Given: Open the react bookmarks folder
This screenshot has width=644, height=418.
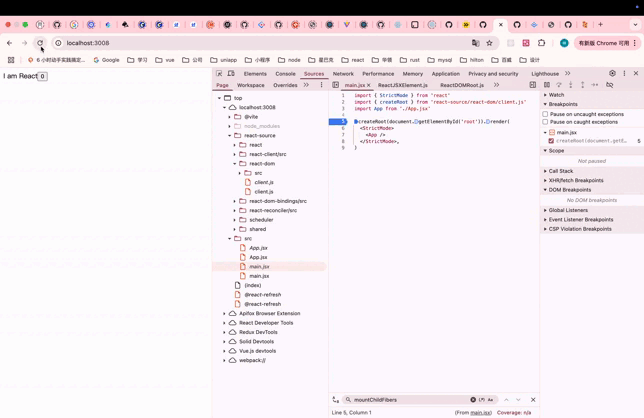Looking at the screenshot, I should (353, 60).
